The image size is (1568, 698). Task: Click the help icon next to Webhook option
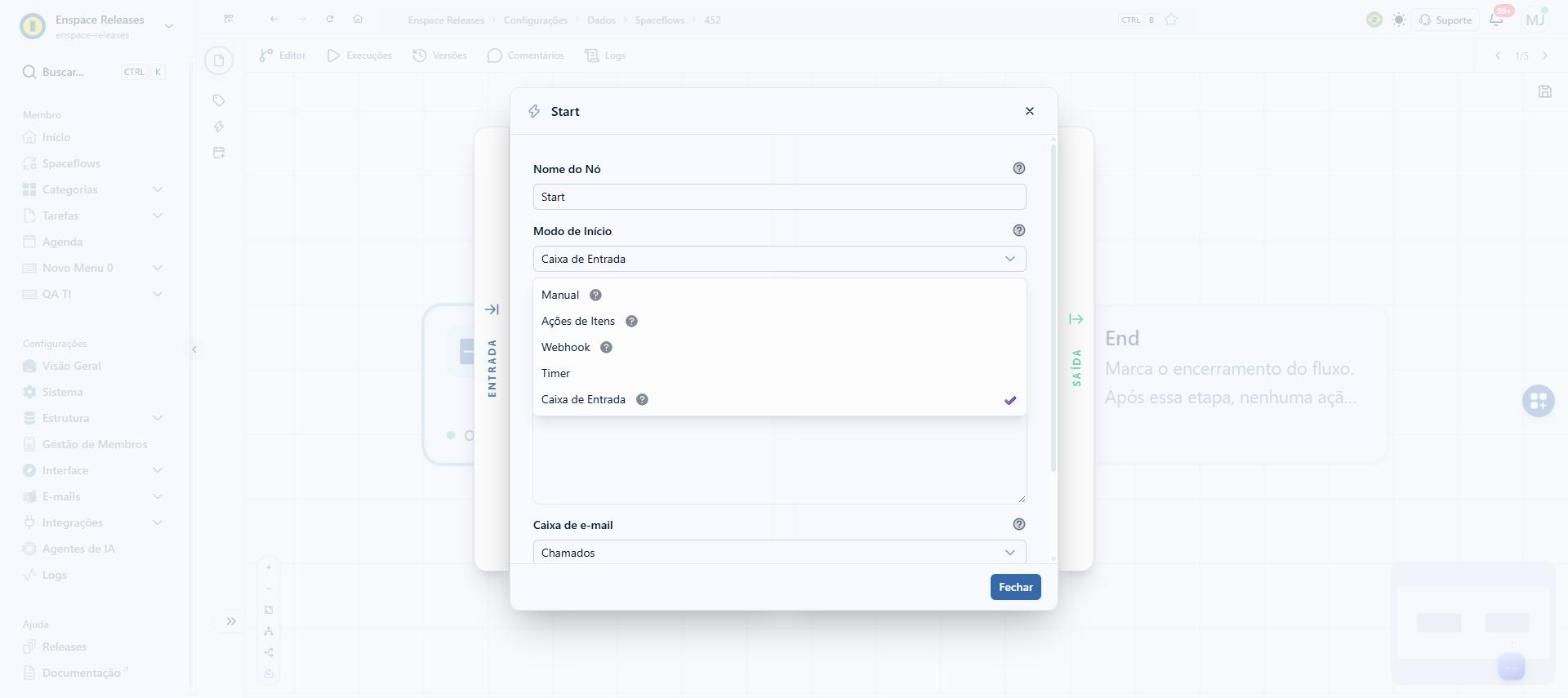606,347
